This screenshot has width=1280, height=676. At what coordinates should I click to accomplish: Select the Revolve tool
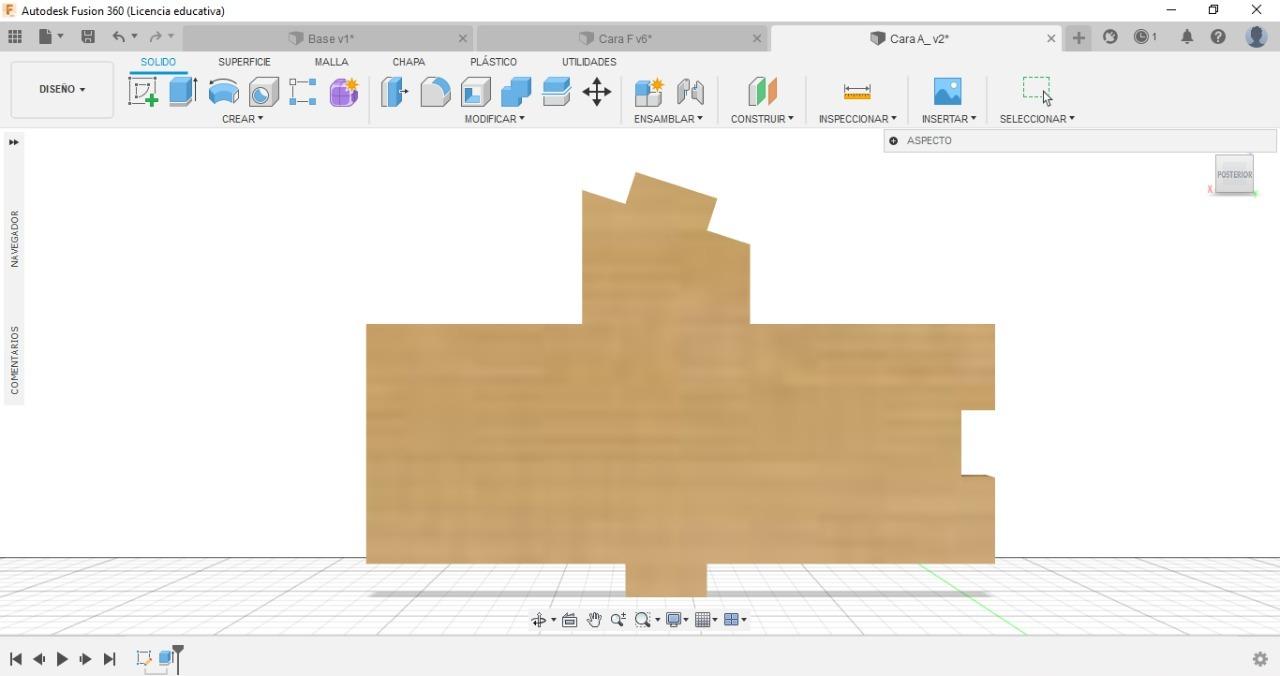(x=223, y=92)
